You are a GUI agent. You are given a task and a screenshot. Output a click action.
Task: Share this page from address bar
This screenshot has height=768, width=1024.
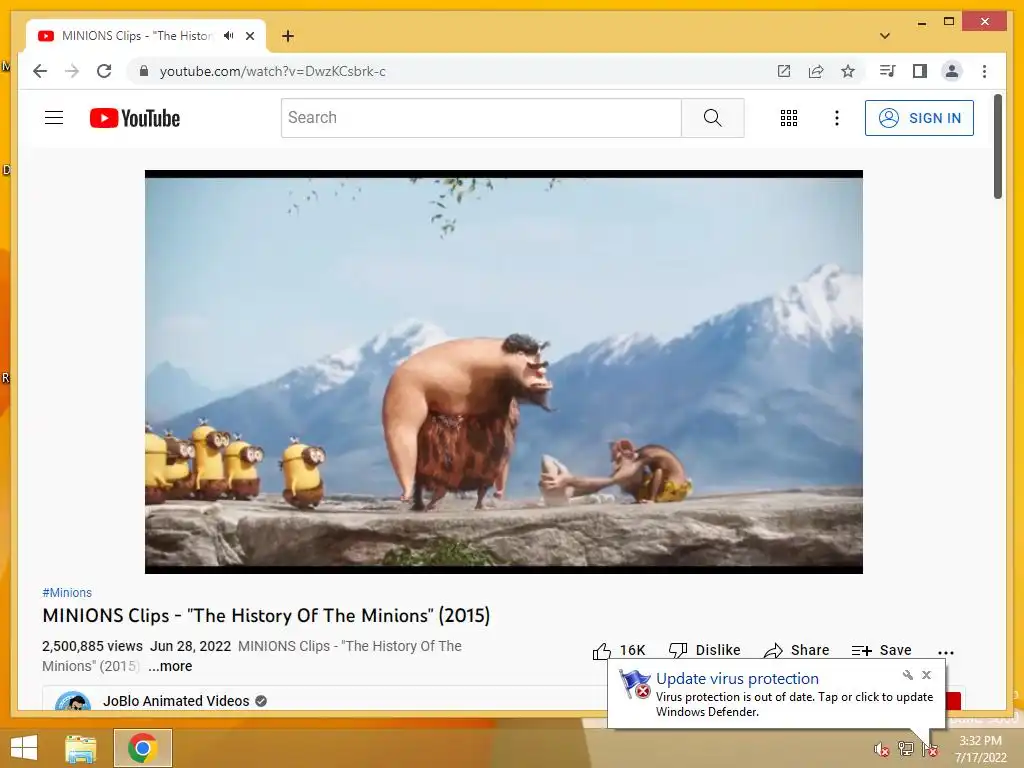click(x=816, y=71)
